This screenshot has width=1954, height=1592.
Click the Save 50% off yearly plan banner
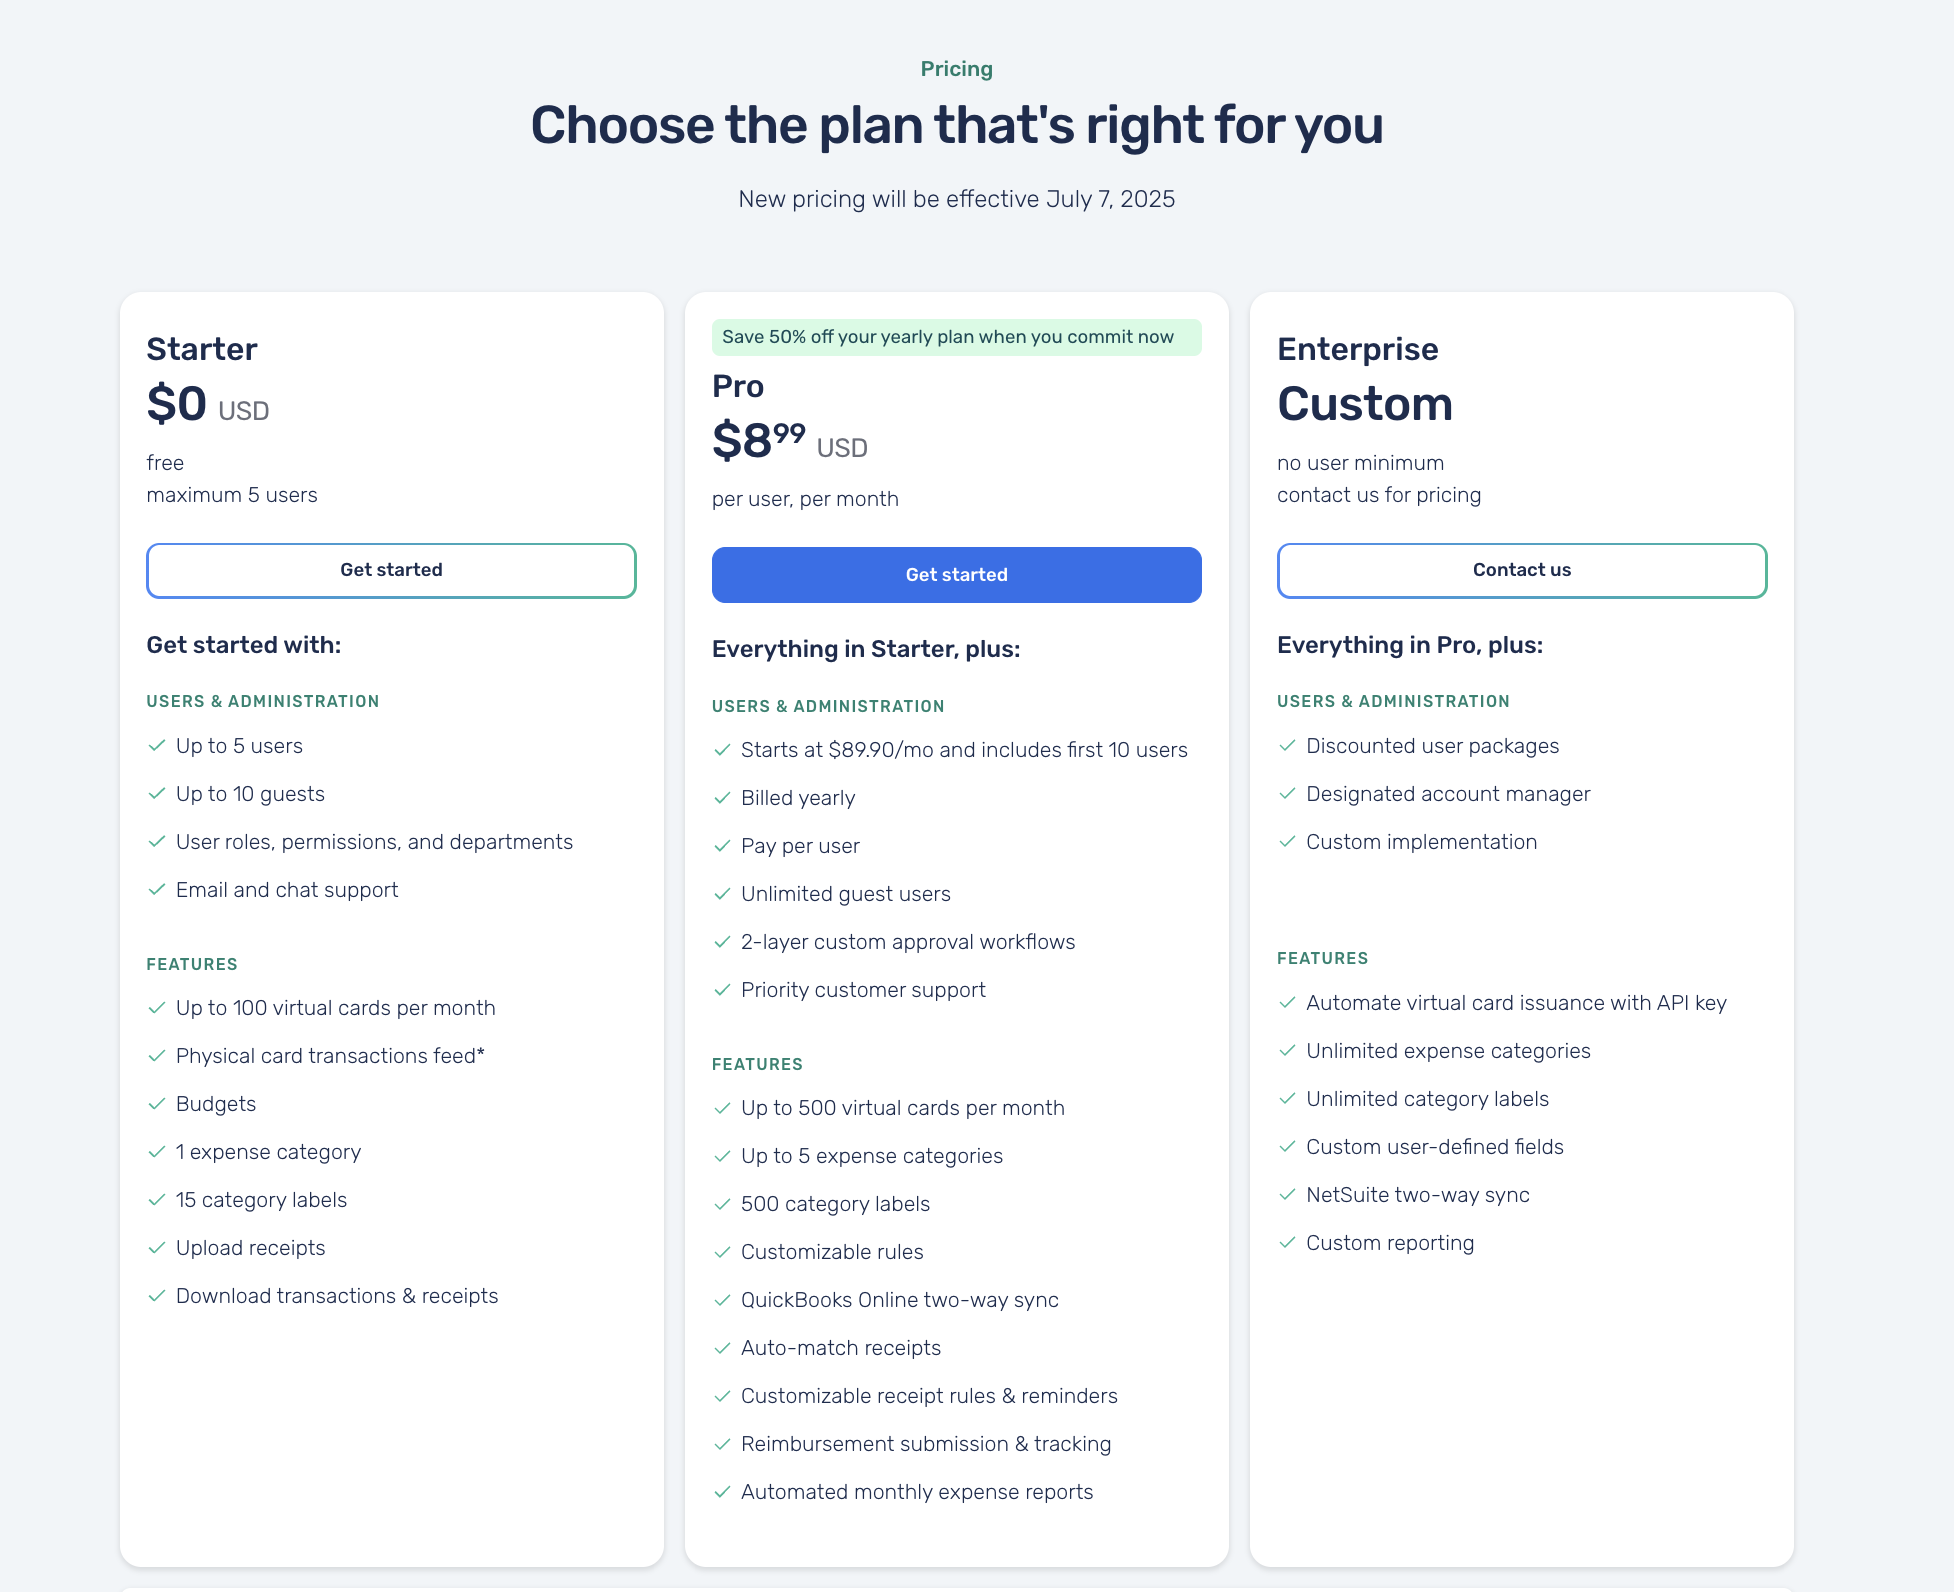[956, 337]
